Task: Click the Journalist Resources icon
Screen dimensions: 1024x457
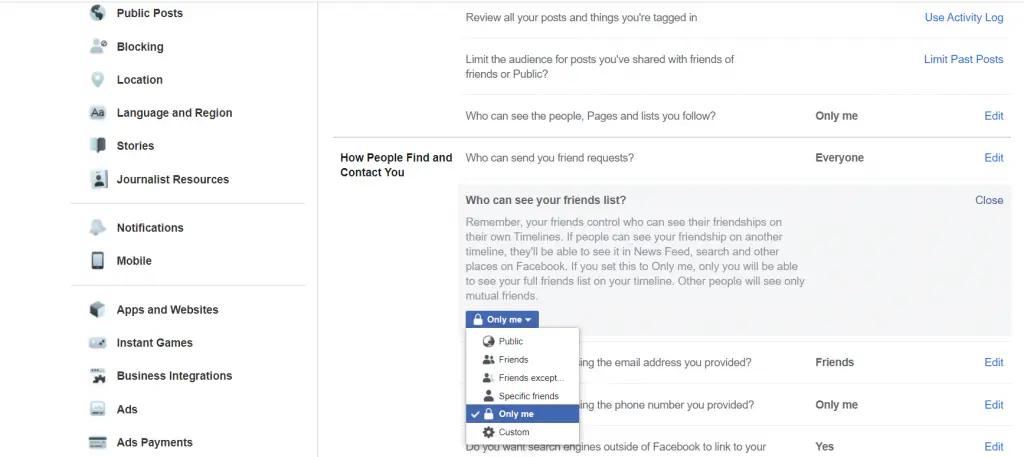Action: 97,179
